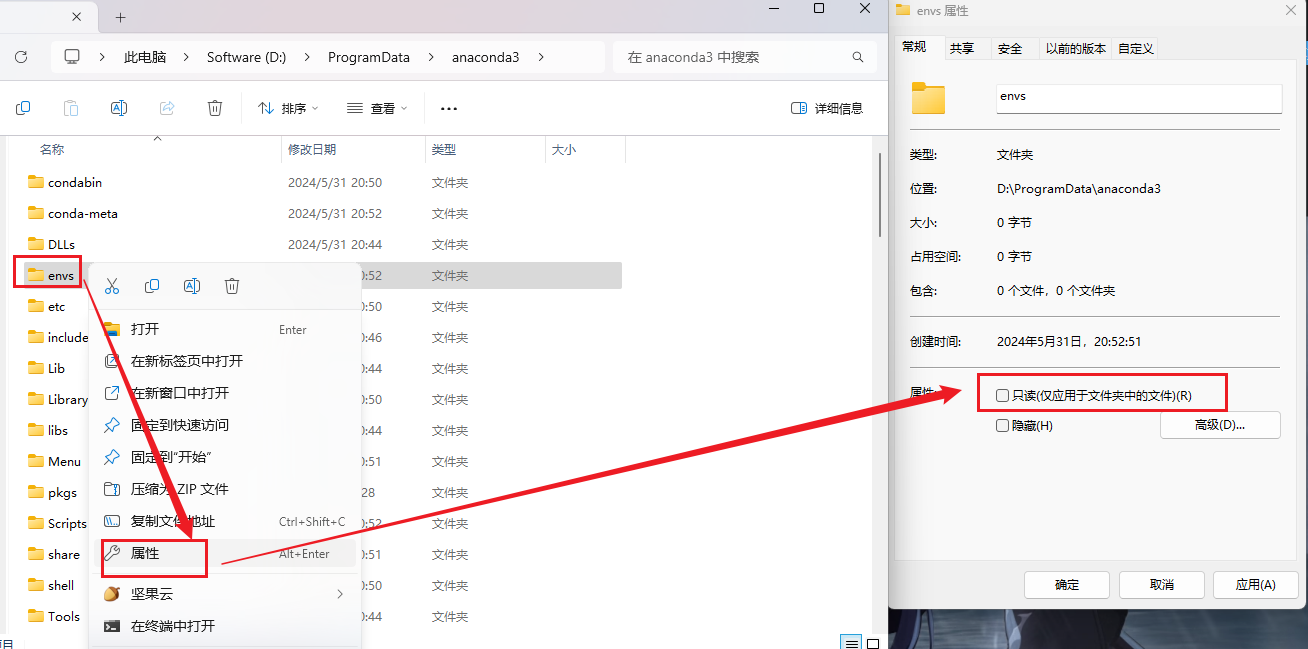Click the Copy icon in the Explorer toolbar

coord(23,108)
